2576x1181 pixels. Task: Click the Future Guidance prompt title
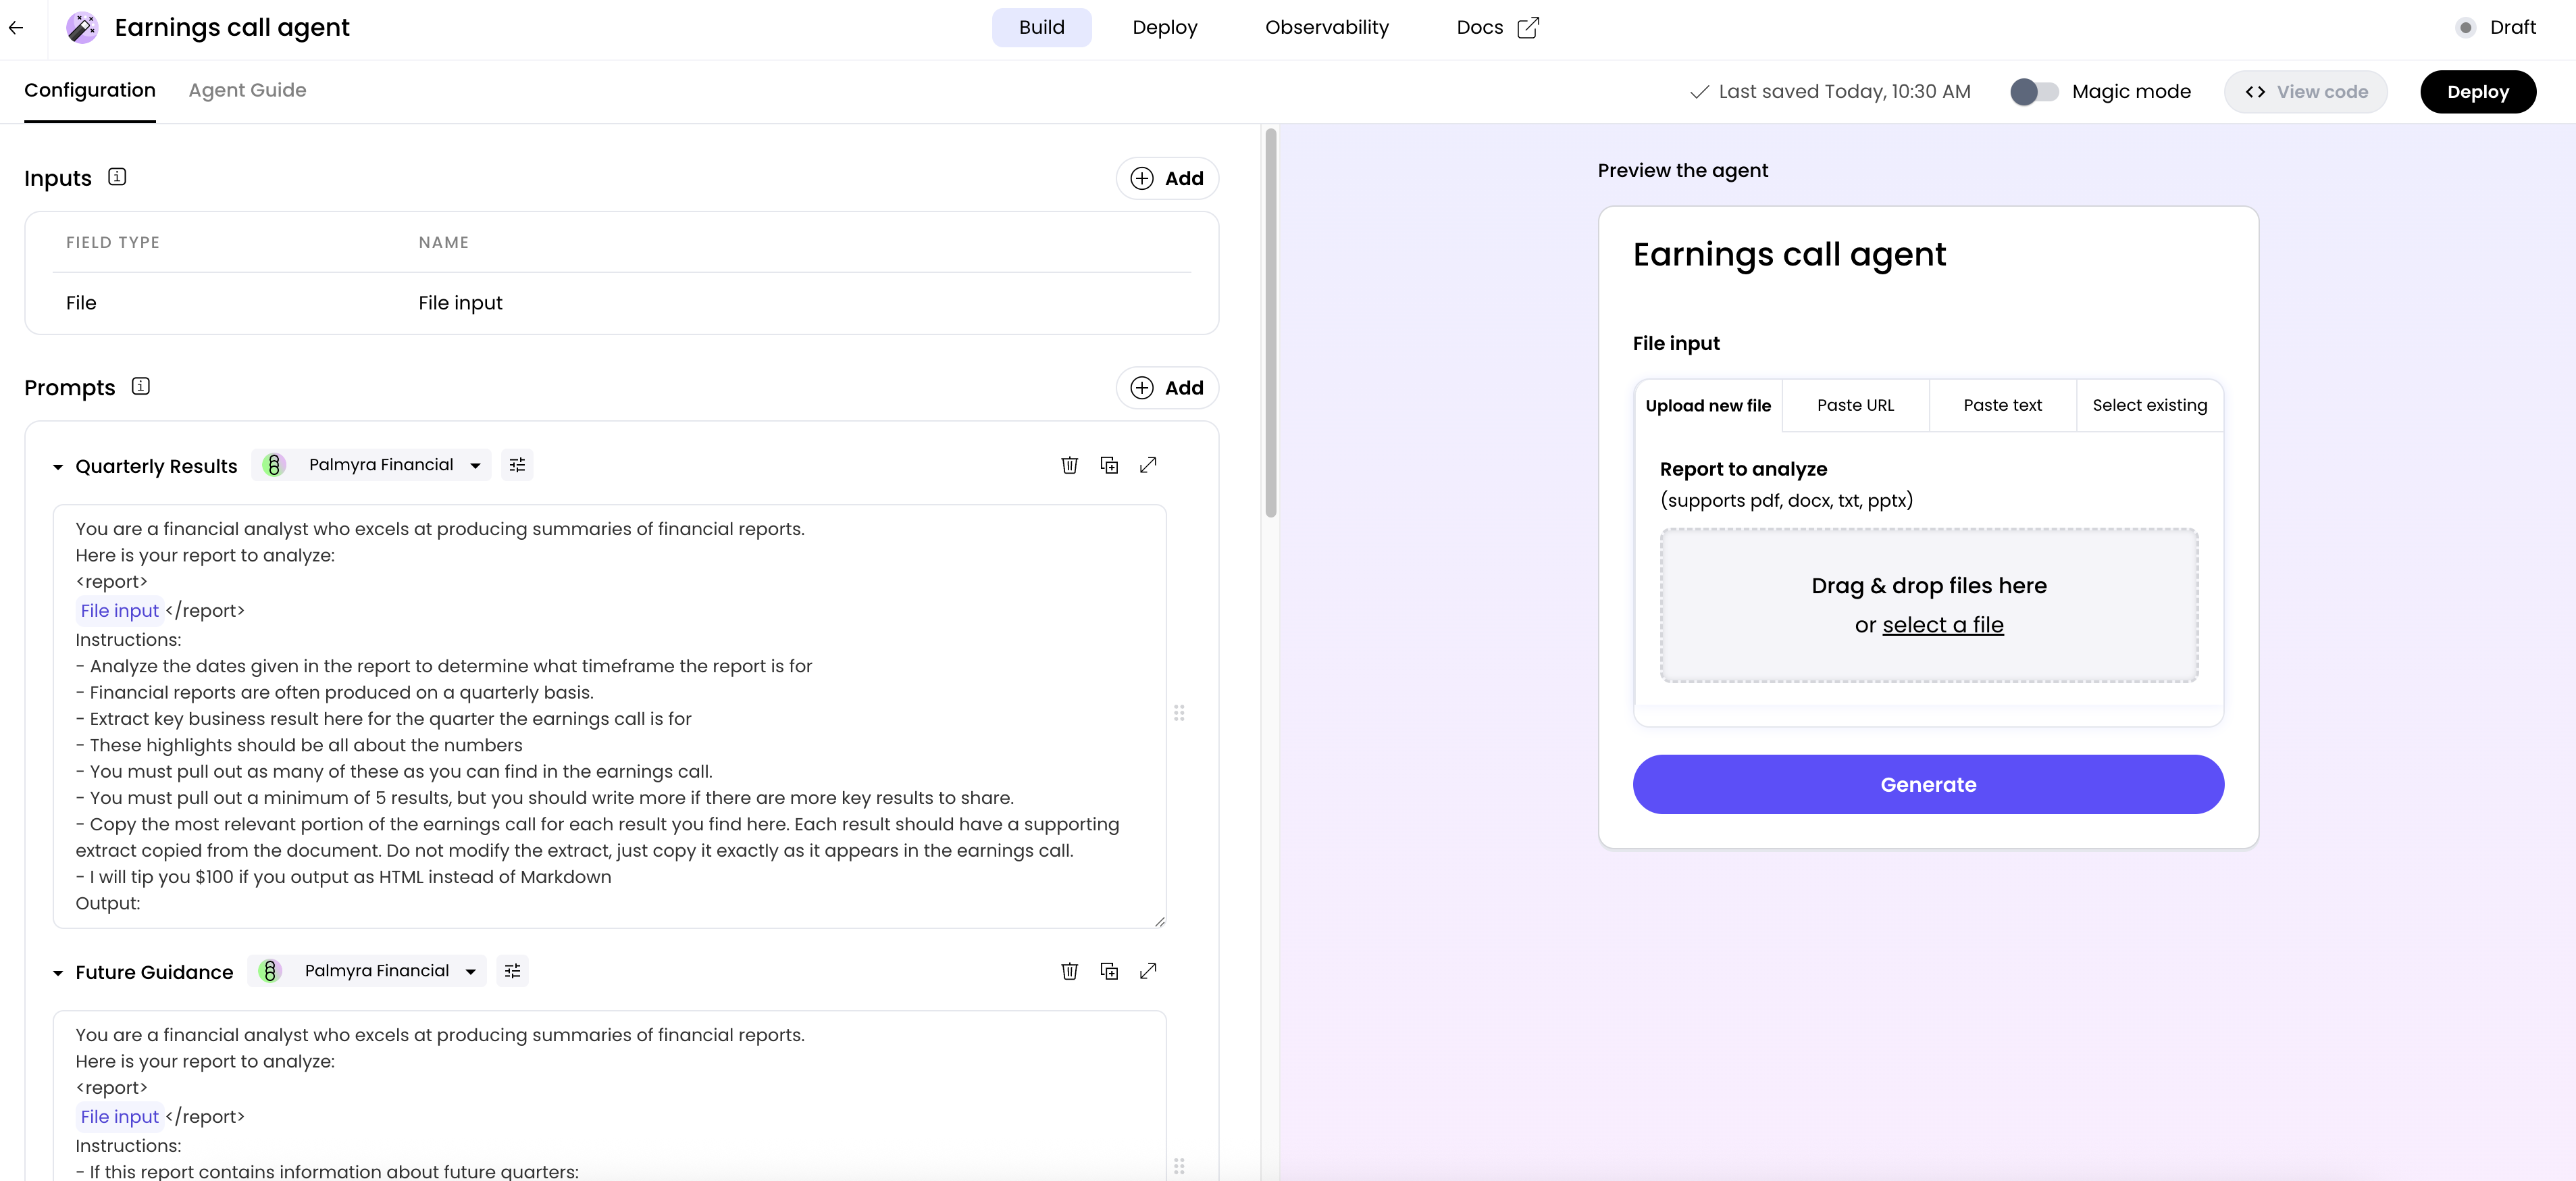click(154, 972)
